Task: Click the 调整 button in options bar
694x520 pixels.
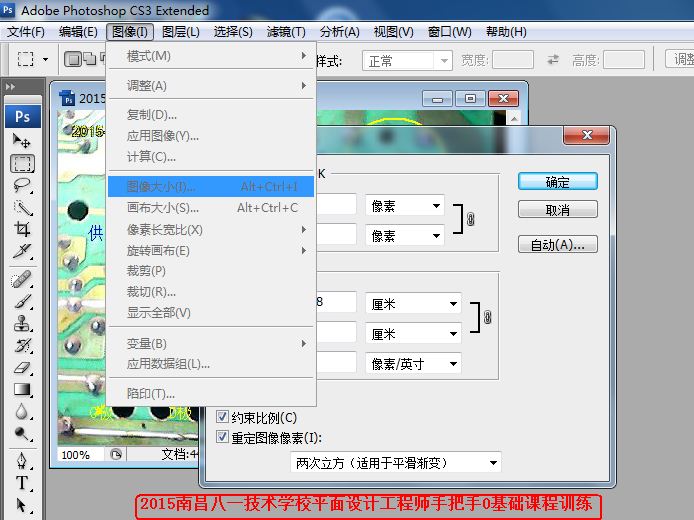Action: pos(680,59)
